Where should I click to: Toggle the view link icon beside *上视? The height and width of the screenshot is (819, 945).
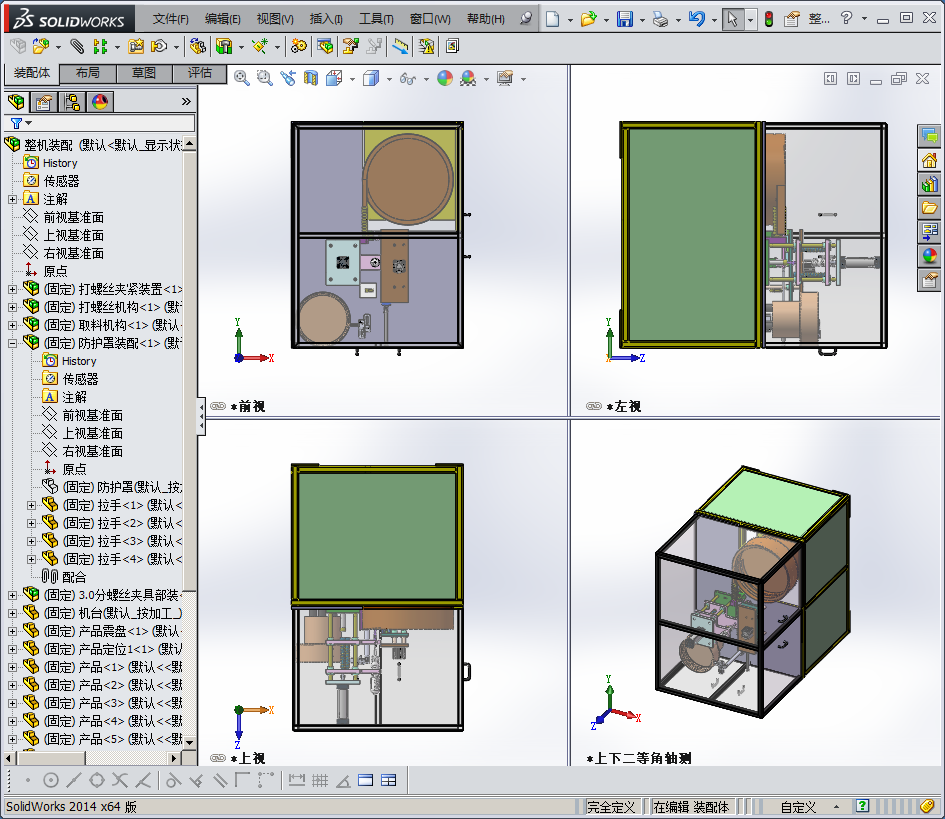pos(218,758)
